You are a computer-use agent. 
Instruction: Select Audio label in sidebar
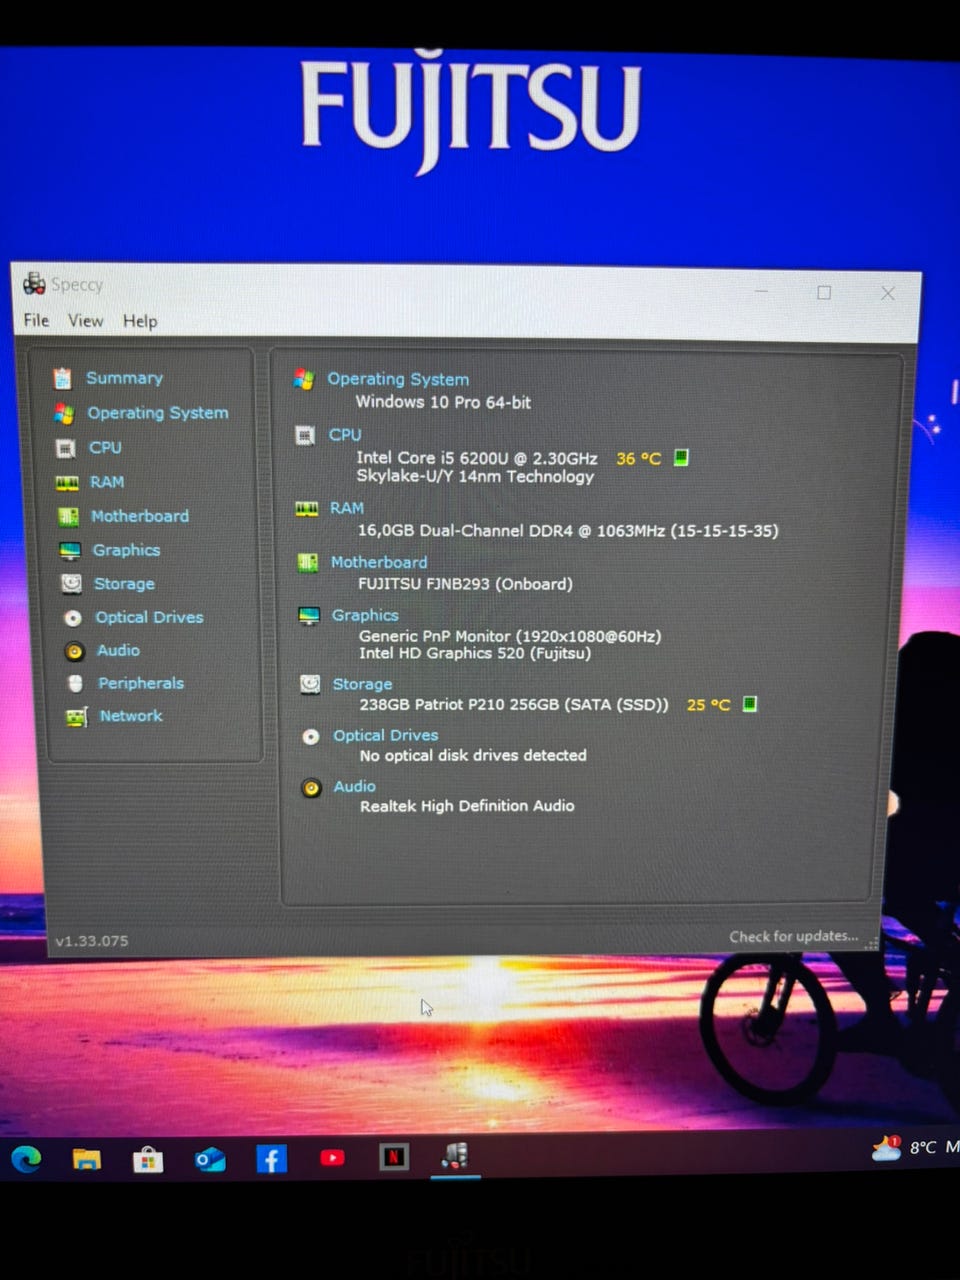click(118, 651)
